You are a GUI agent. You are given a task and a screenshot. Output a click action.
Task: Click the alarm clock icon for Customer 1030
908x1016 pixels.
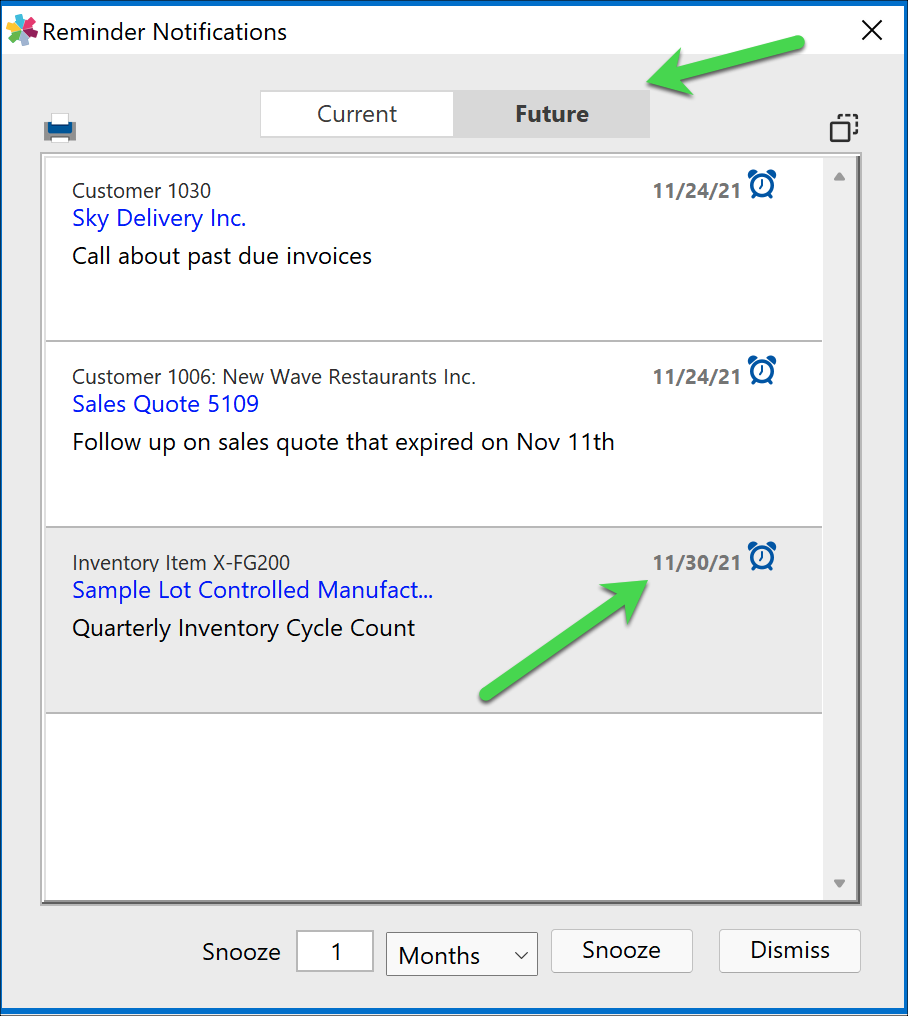[761, 184]
